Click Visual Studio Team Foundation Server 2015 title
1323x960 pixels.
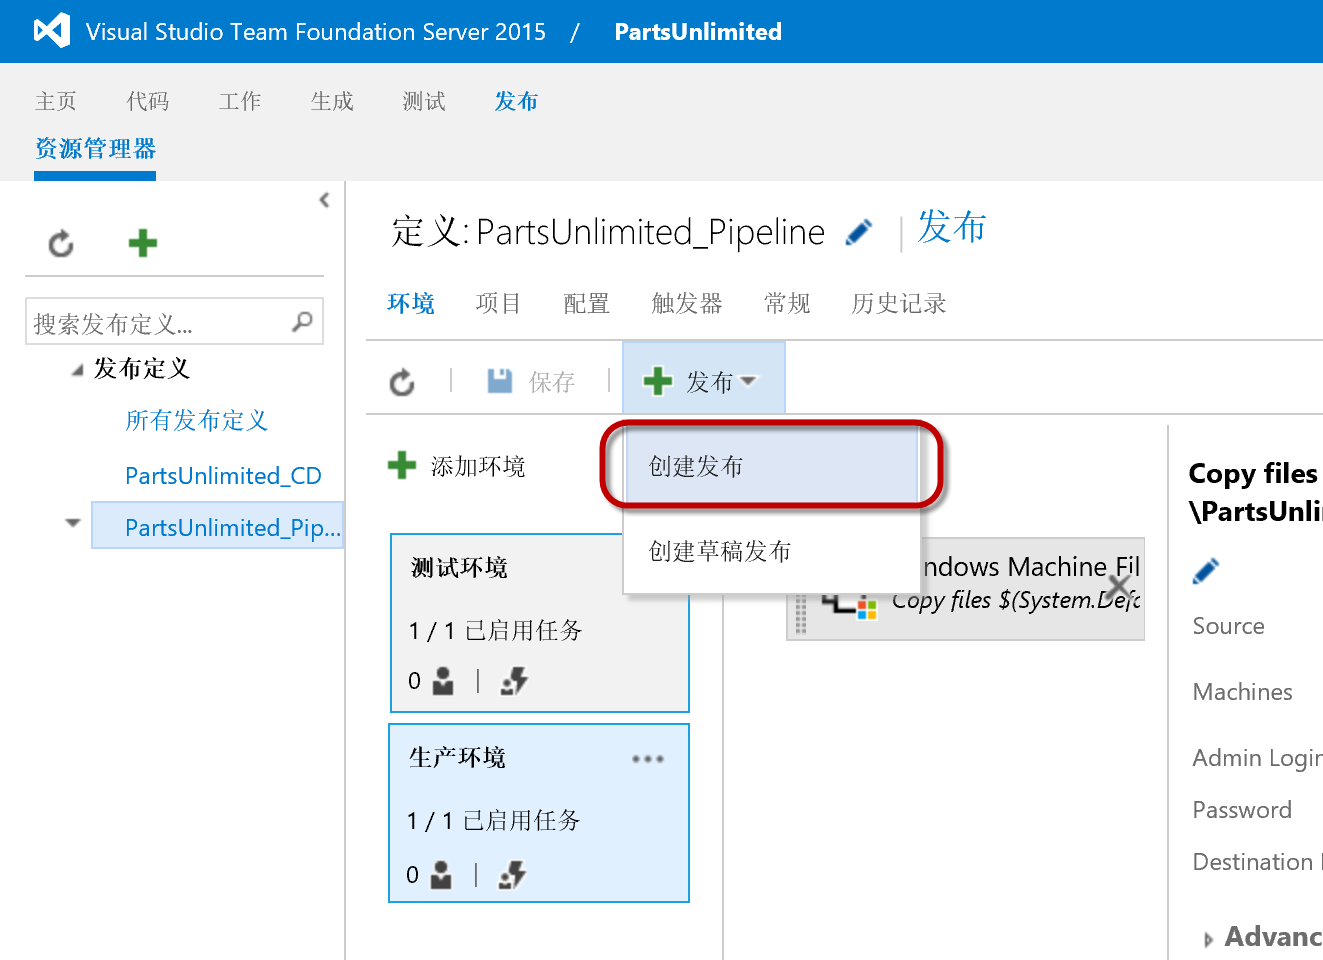pyautogui.click(x=316, y=32)
